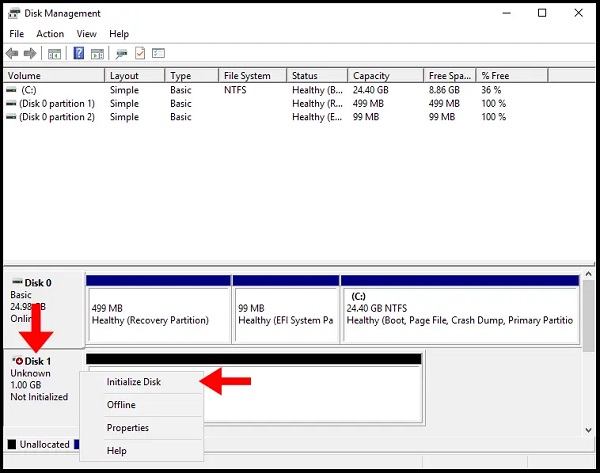
Task: Choose Offline from context menu
Action: pos(142,405)
